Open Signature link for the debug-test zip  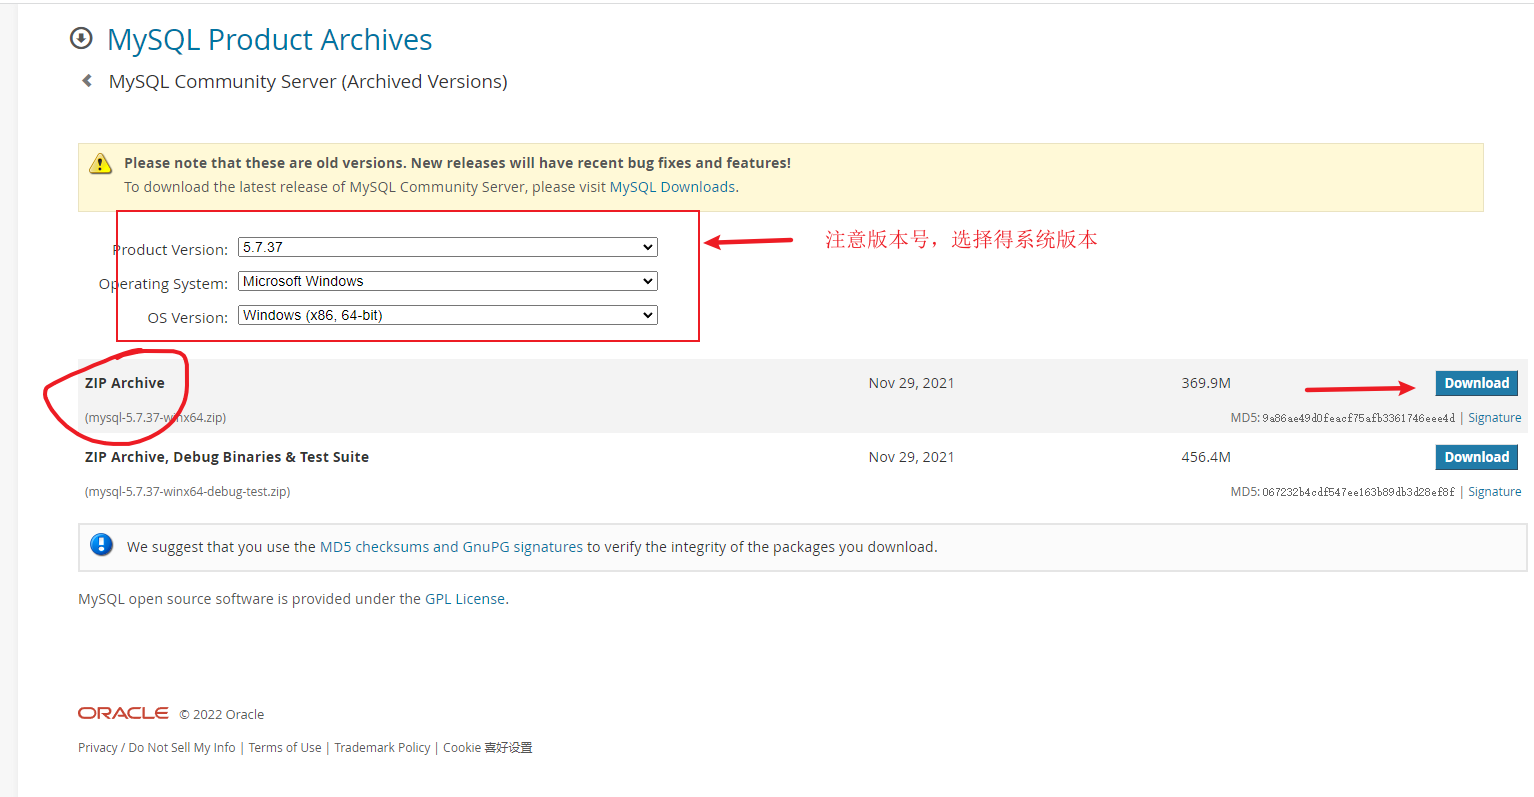tap(1494, 492)
